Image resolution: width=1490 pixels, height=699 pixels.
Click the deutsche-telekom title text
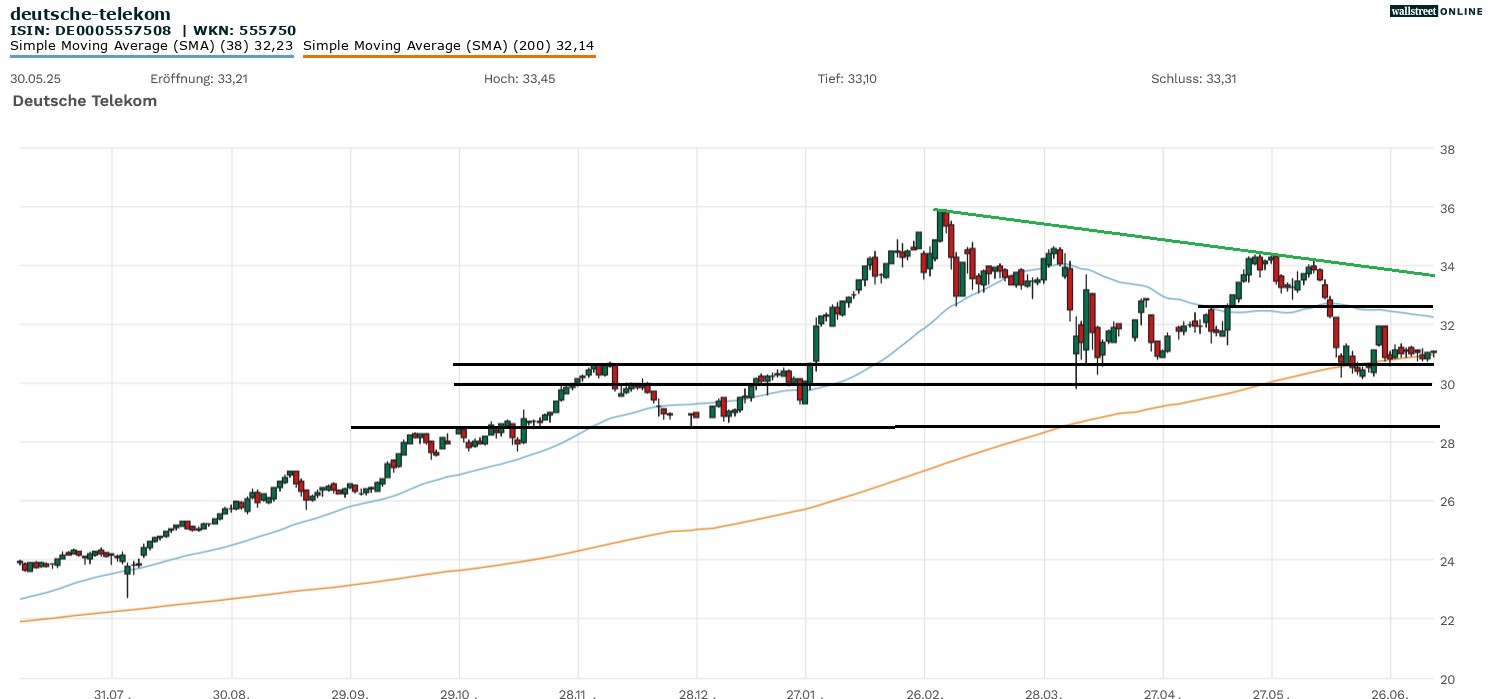coord(91,14)
